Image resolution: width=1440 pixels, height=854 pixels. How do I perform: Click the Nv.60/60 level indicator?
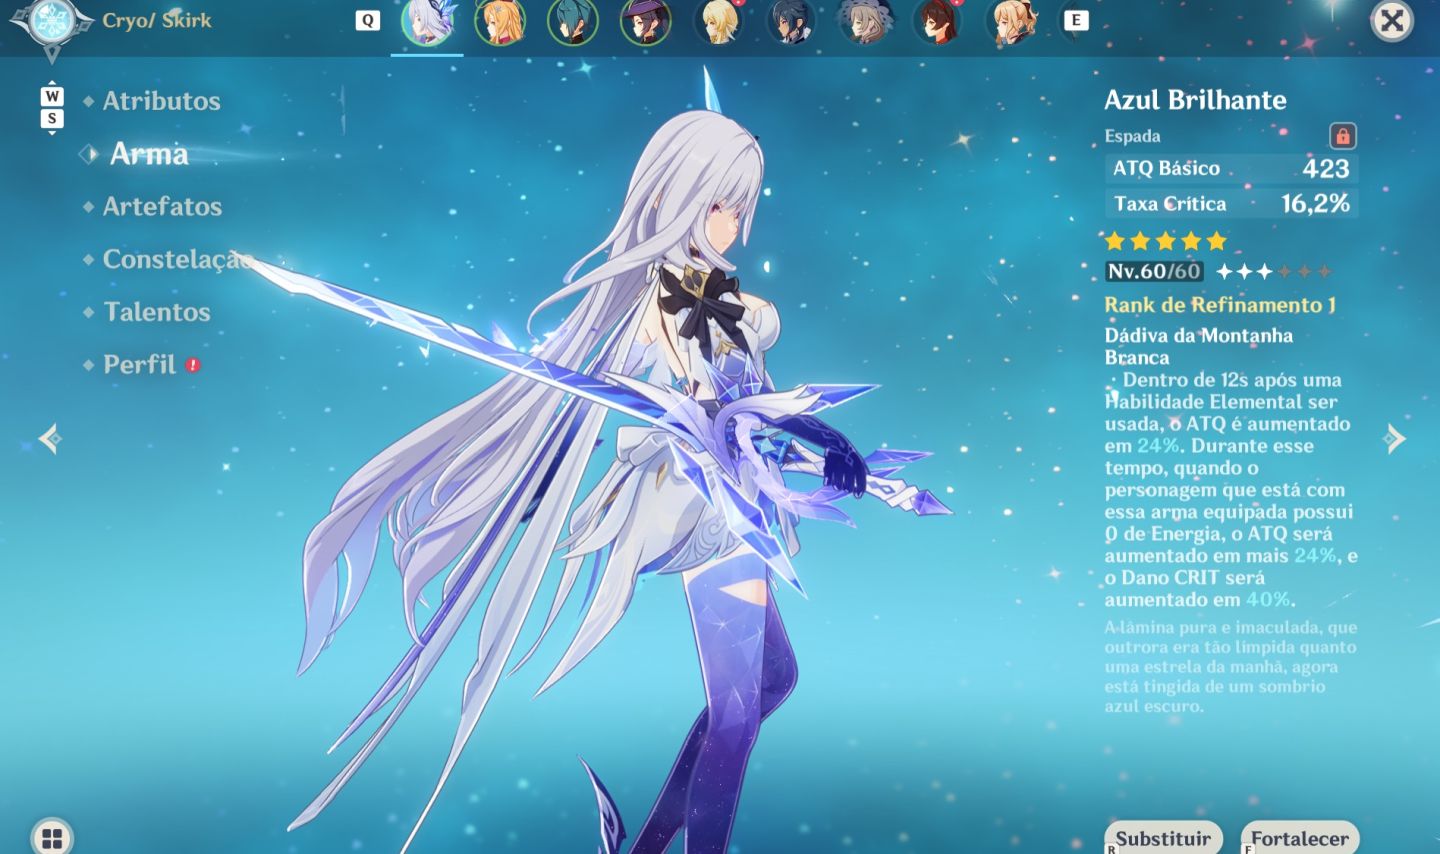(x=1154, y=271)
